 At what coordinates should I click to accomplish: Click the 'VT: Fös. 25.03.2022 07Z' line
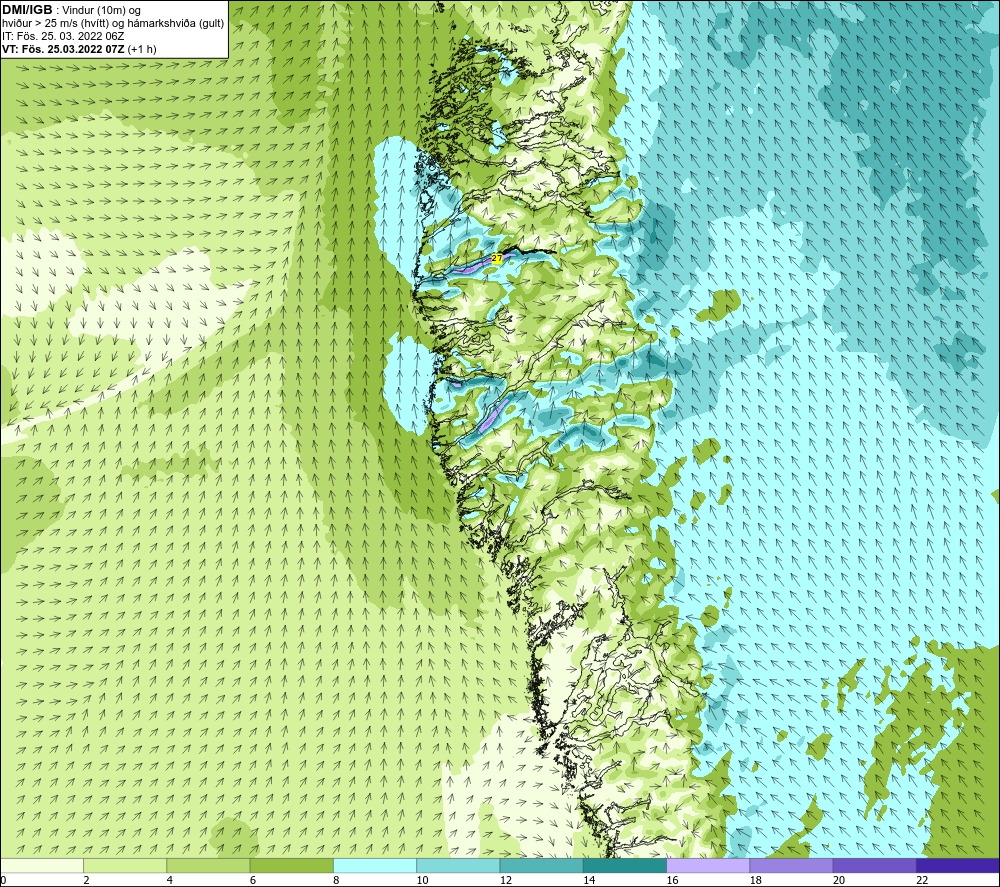click(79, 49)
